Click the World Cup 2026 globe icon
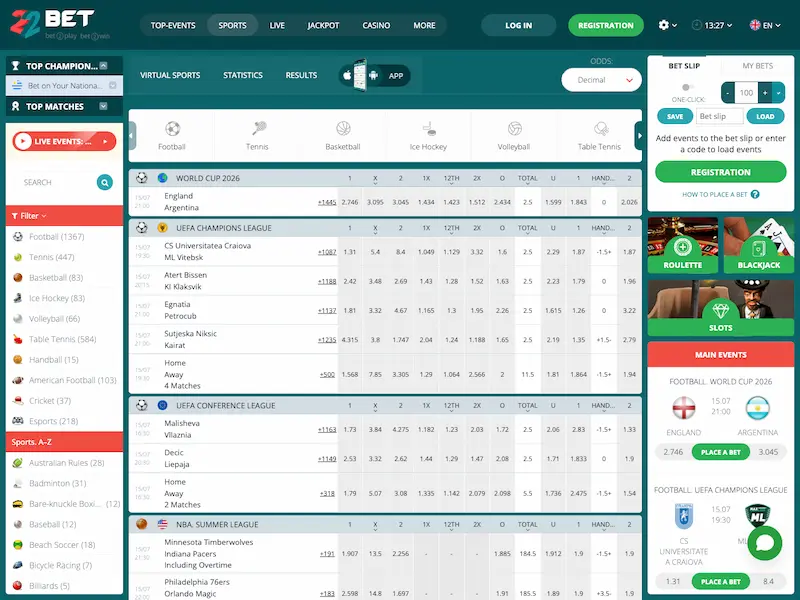The height and width of the screenshot is (600, 800). [163, 178]
